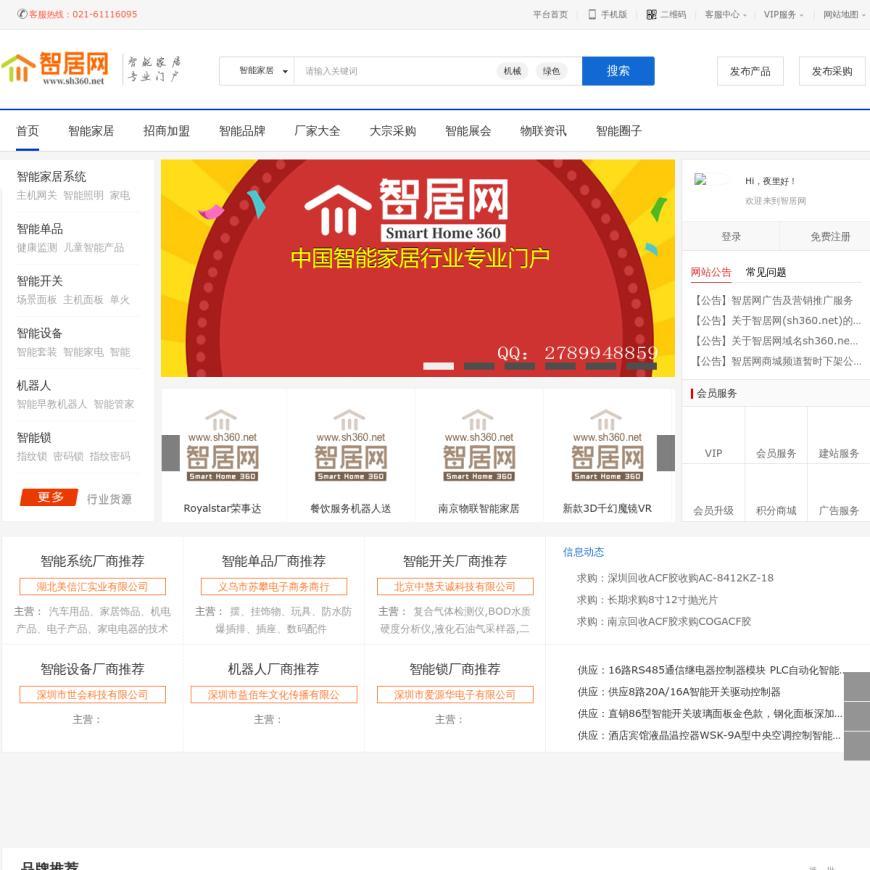Select the second banner slide indicator

(479, 366)
